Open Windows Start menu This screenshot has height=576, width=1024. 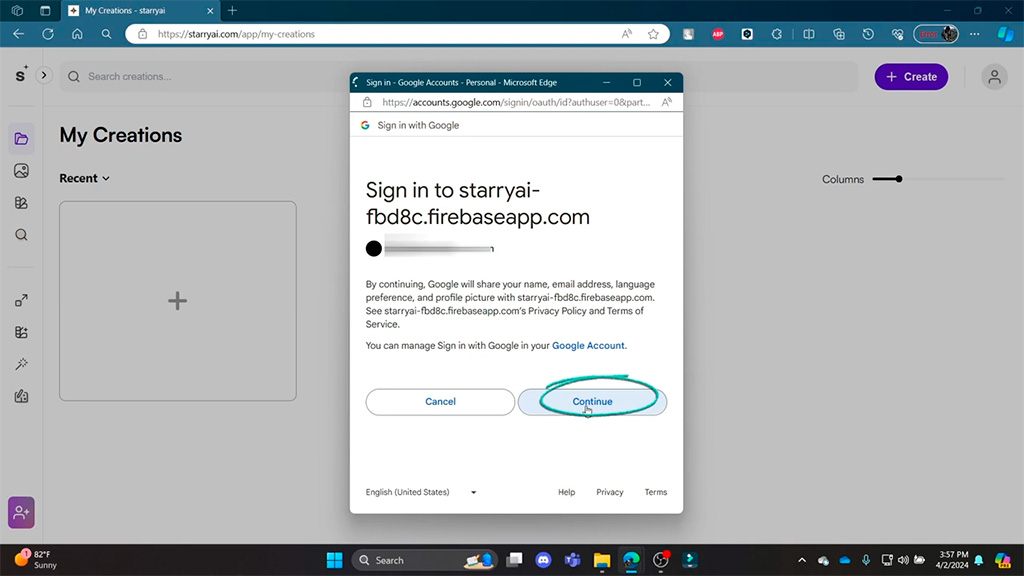pyautogui.click(x=334, y=560)
